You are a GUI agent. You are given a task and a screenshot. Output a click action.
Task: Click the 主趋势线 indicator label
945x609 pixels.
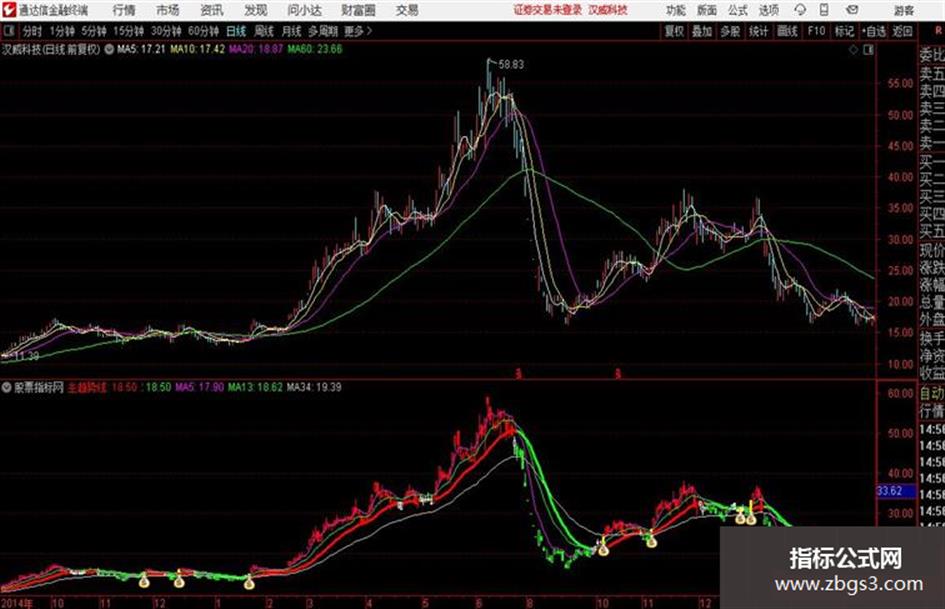coord(87,387)
